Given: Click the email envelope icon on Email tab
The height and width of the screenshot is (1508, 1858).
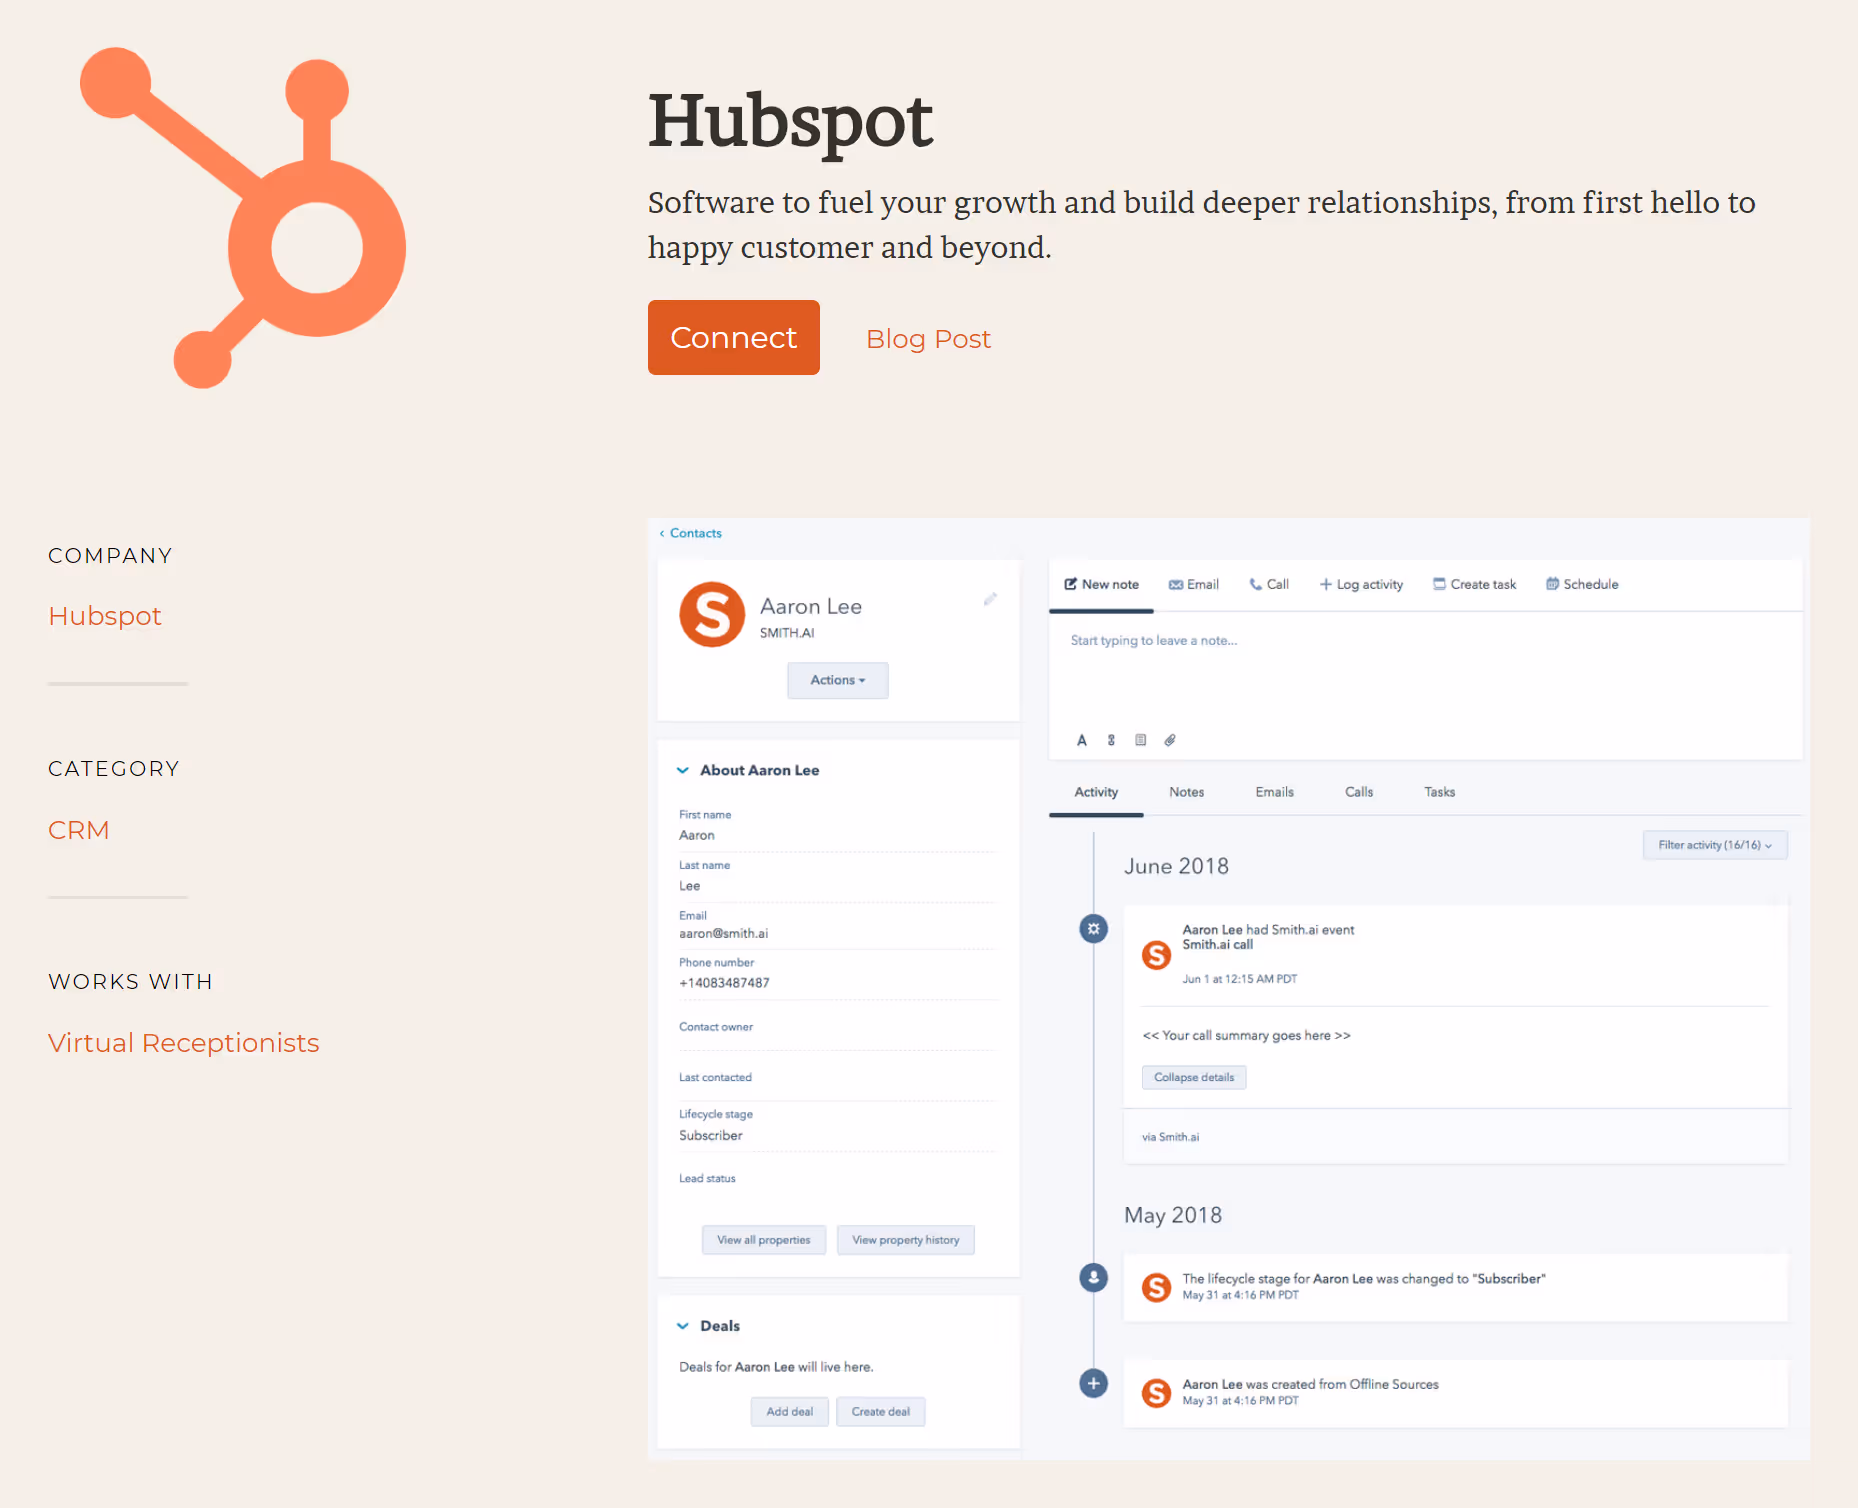Looking at the screenshot, I should [1176, 584].
